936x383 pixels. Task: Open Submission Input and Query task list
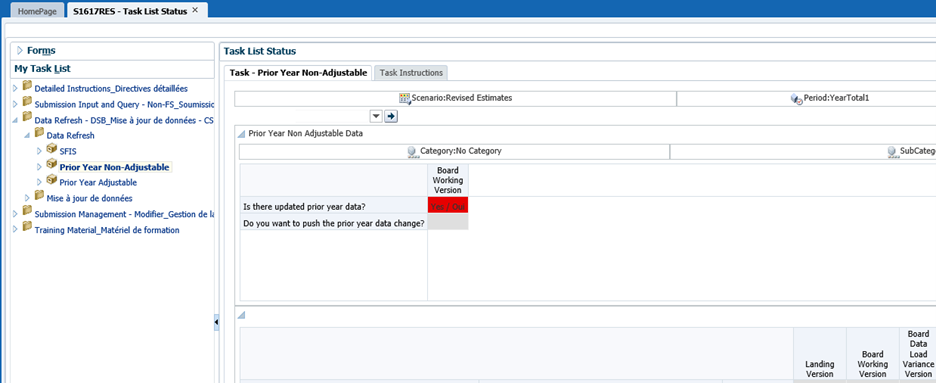point(124,104)
